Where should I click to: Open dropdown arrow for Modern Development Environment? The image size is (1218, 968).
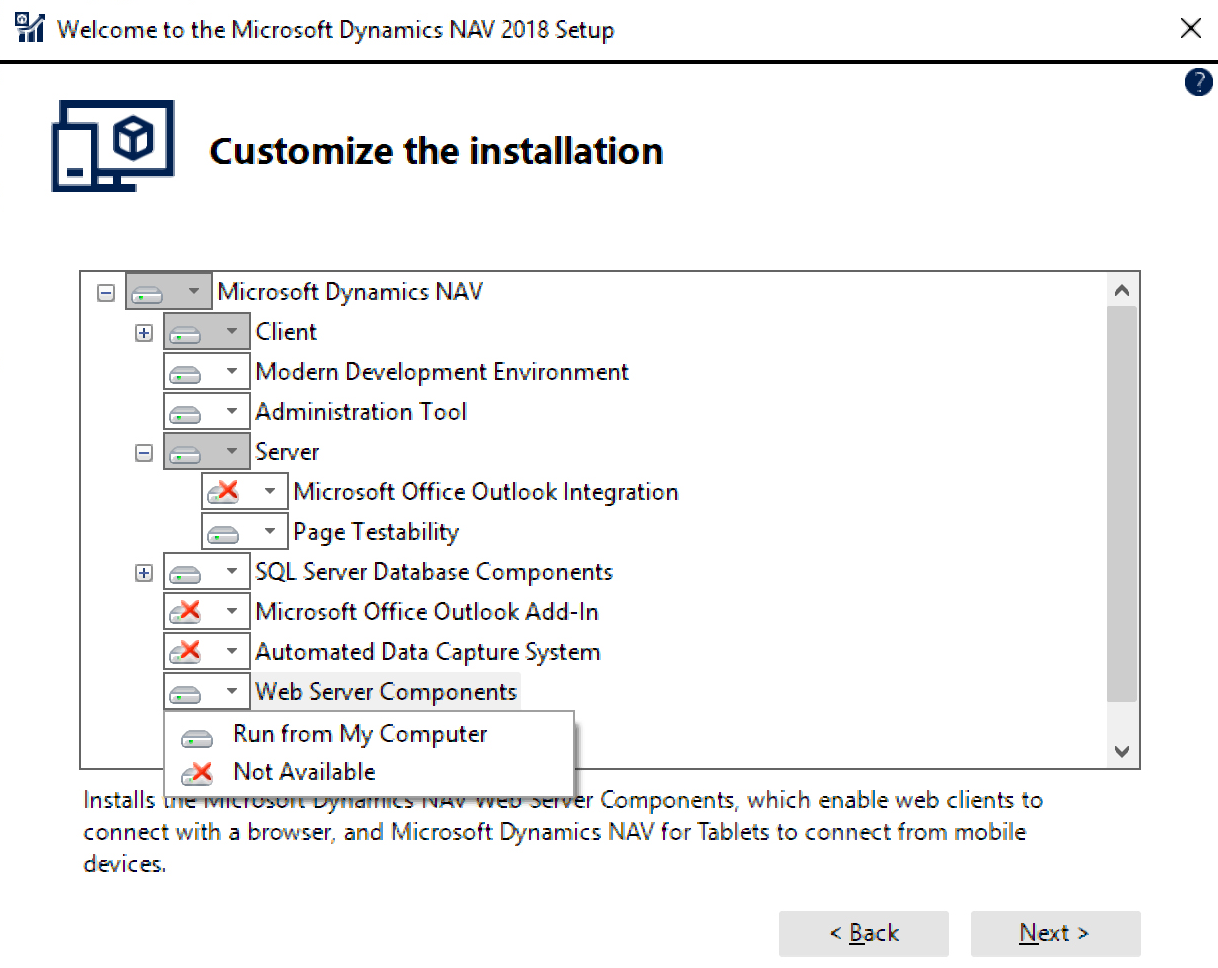point(232,372)
